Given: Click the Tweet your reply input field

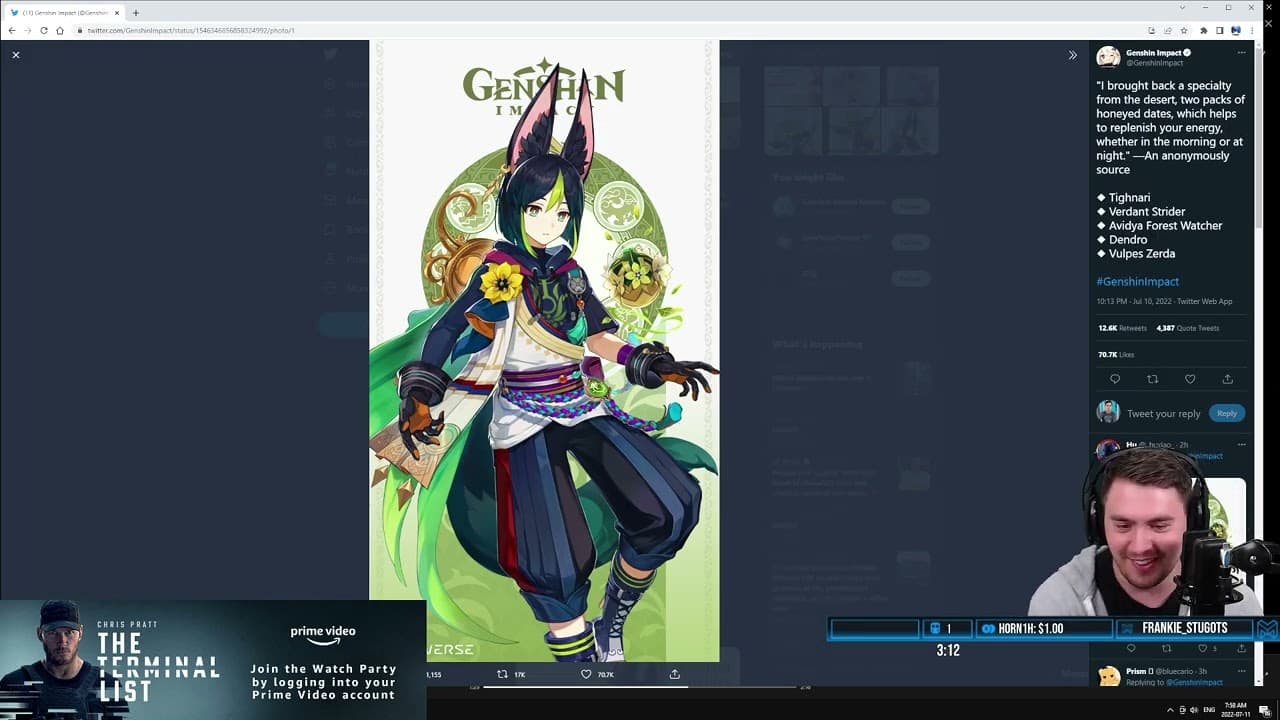Looking at the screenshot, I should coord(1164,414).
